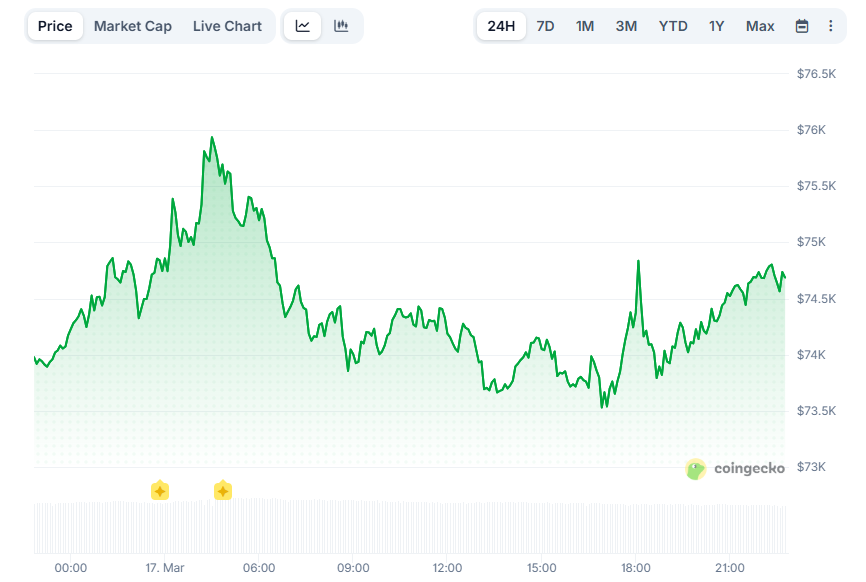866x582 pixels.
Task: Open the 3M chart view
Action: pos(626,26)
